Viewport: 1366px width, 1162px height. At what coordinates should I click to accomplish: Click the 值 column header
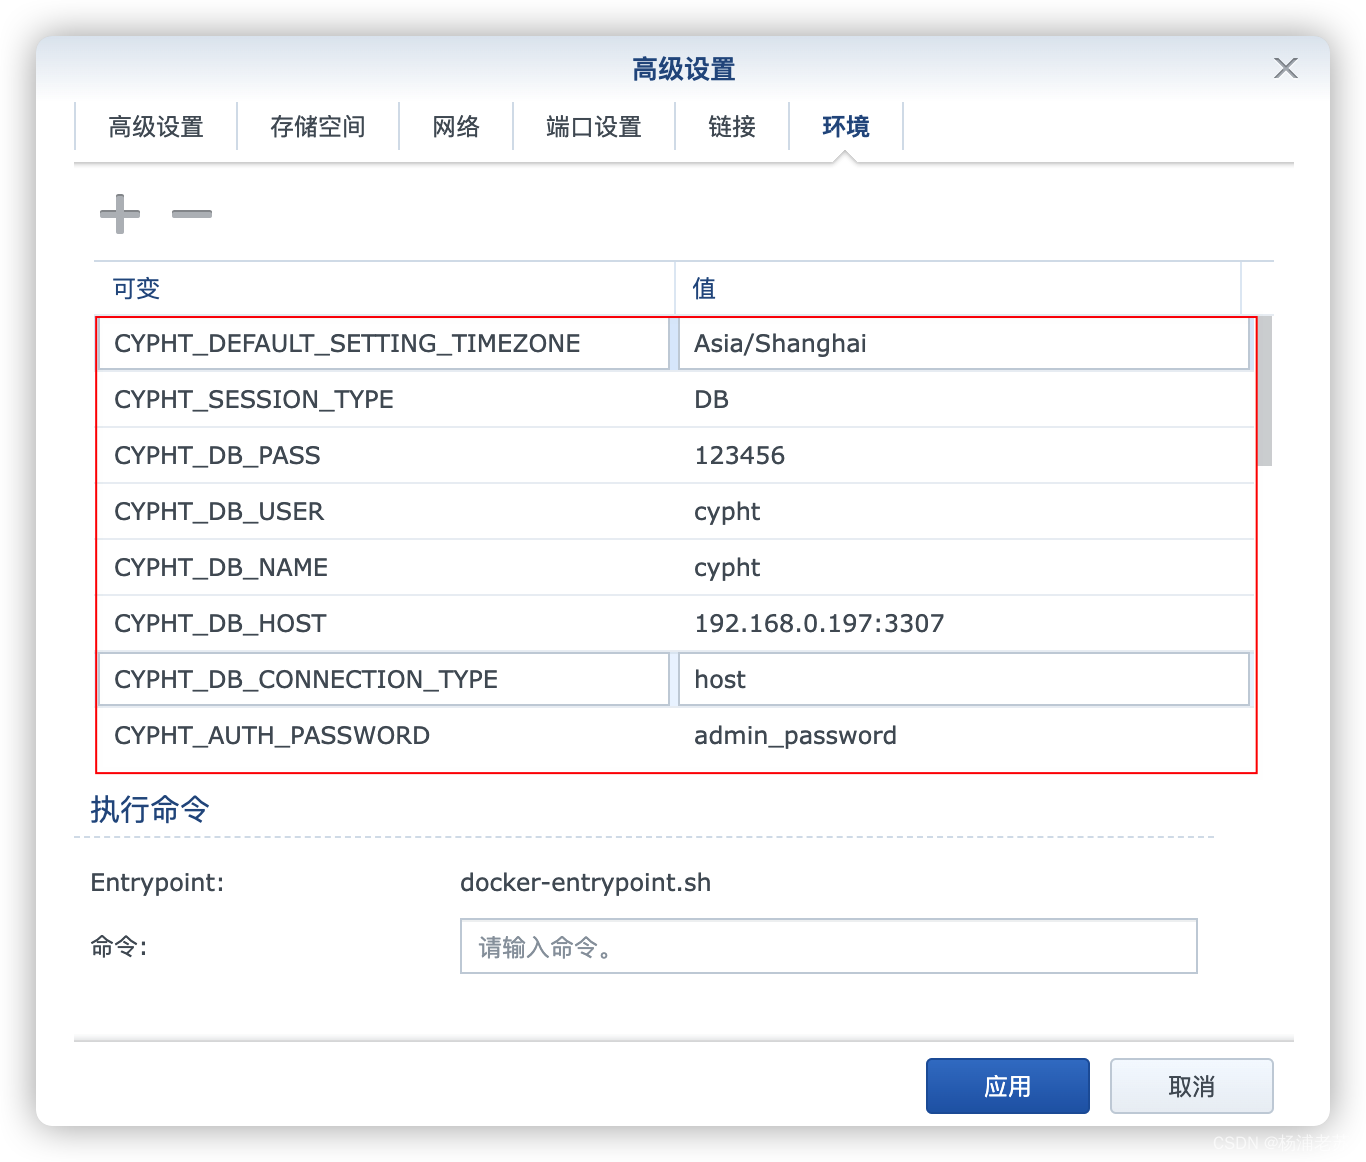click(958, 289)
